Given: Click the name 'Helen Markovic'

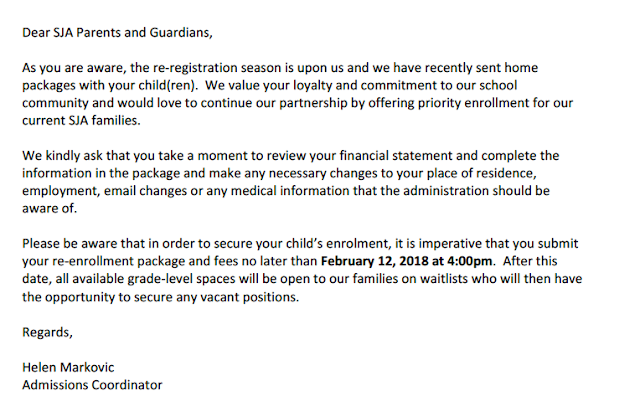Looking at the screenshot, I should point(68,367).
